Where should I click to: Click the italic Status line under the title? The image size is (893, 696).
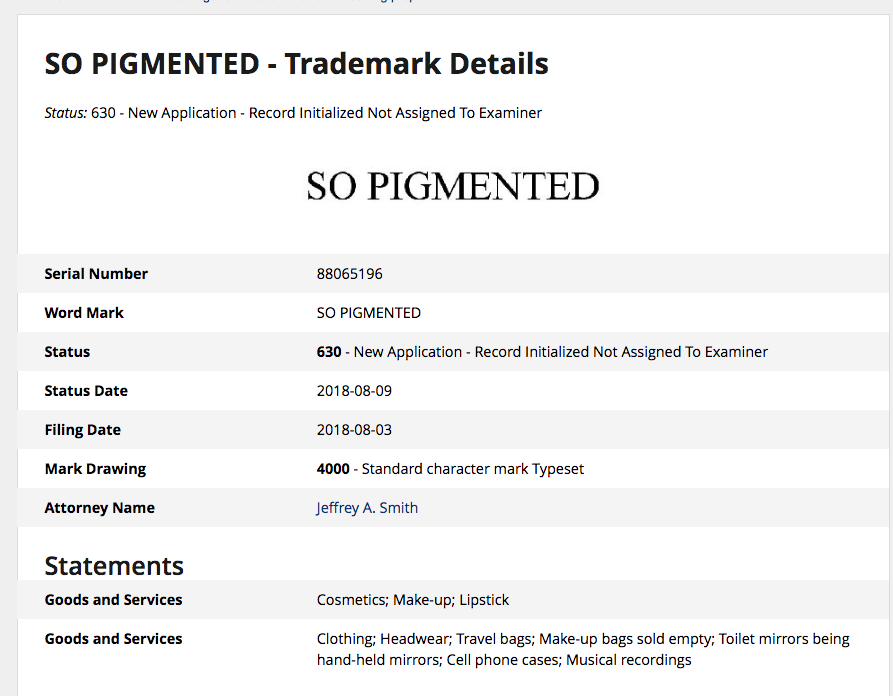point(293,113)
